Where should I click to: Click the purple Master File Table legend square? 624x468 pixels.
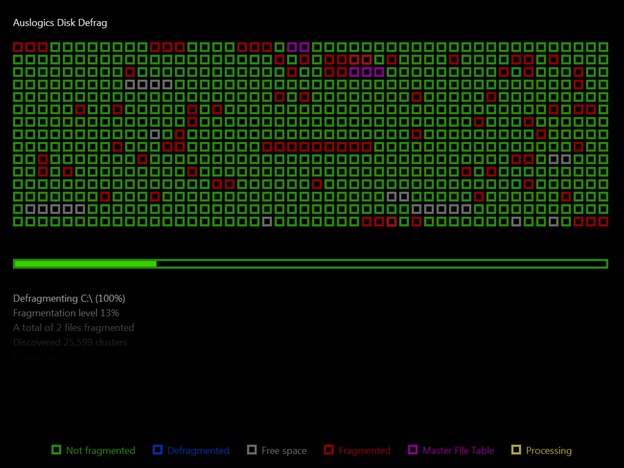click(x=413, y=450)
